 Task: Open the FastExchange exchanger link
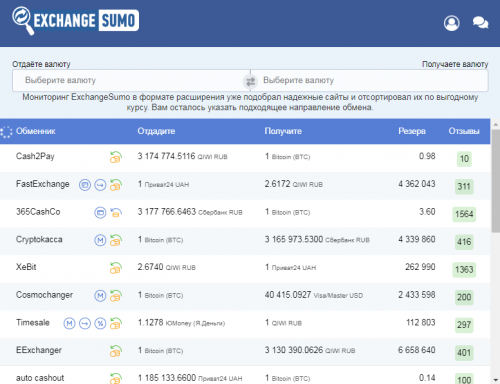pyautogui.click(x=43, y=184)
